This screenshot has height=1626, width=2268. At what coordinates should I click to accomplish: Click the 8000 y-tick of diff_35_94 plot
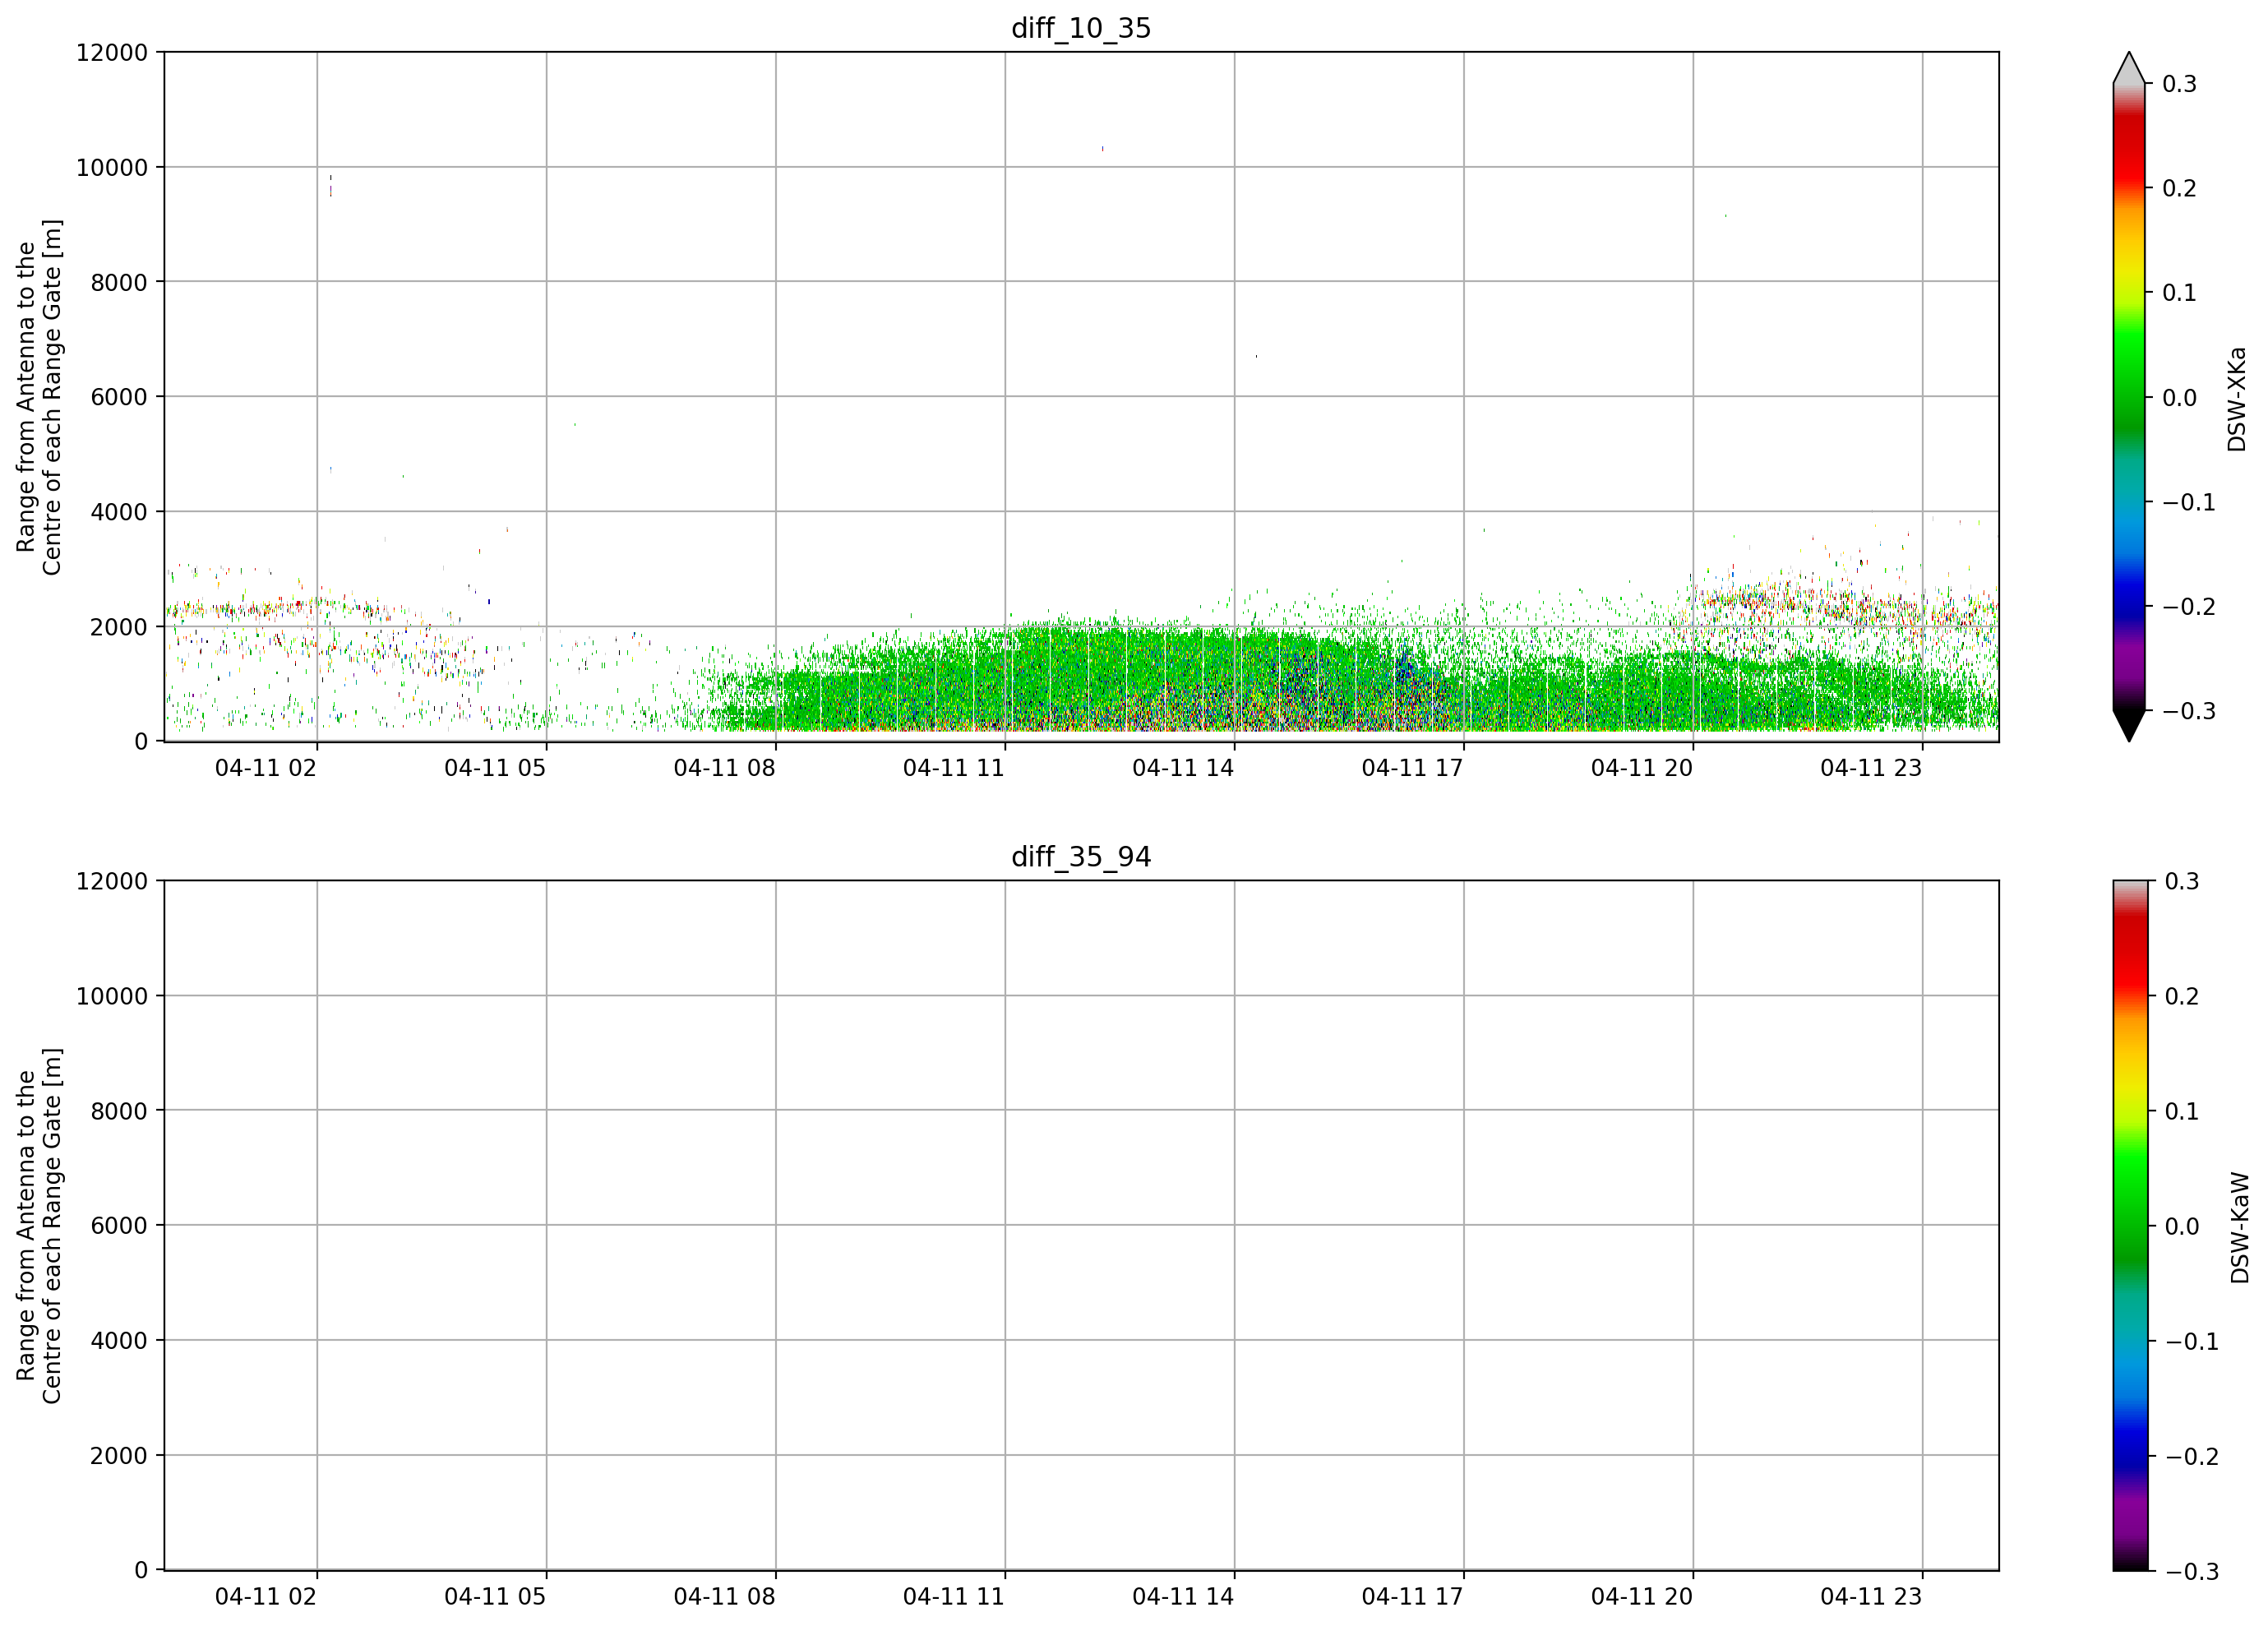click(x=119, y=1110)
